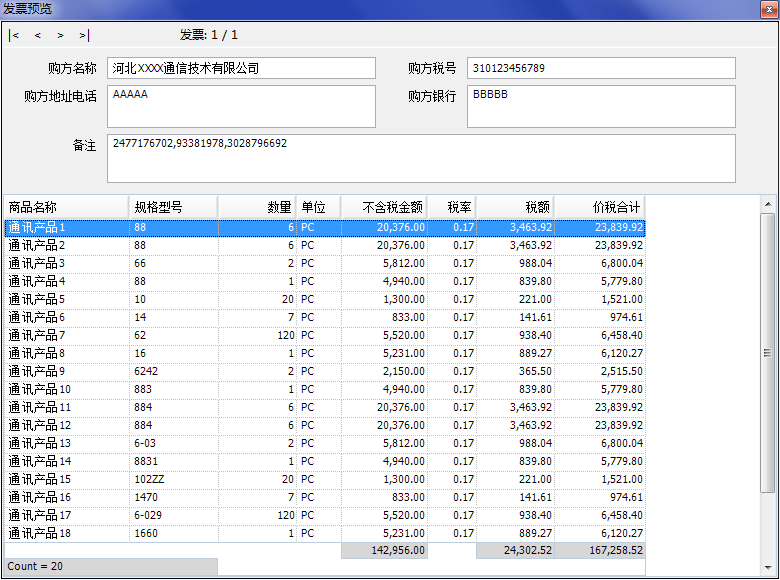Click spec cell 6-029
This screenshot has height=580, width=780.
(x=174, y=515)
